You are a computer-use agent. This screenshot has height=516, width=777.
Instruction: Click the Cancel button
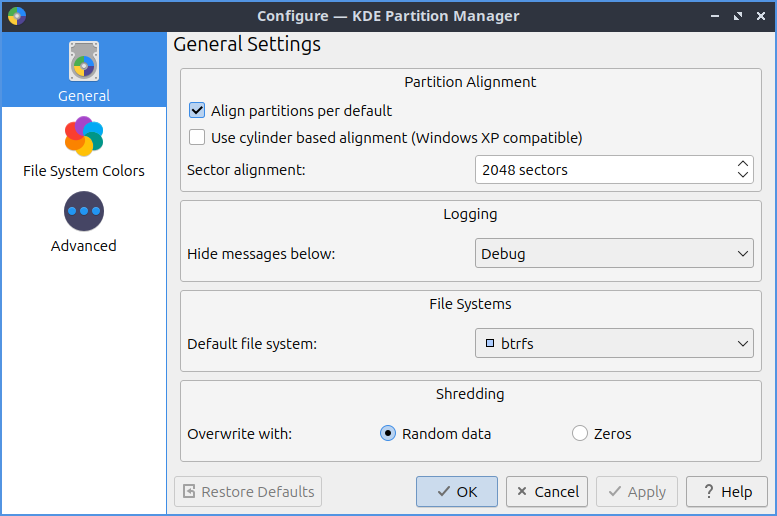(x=546, y=491)
